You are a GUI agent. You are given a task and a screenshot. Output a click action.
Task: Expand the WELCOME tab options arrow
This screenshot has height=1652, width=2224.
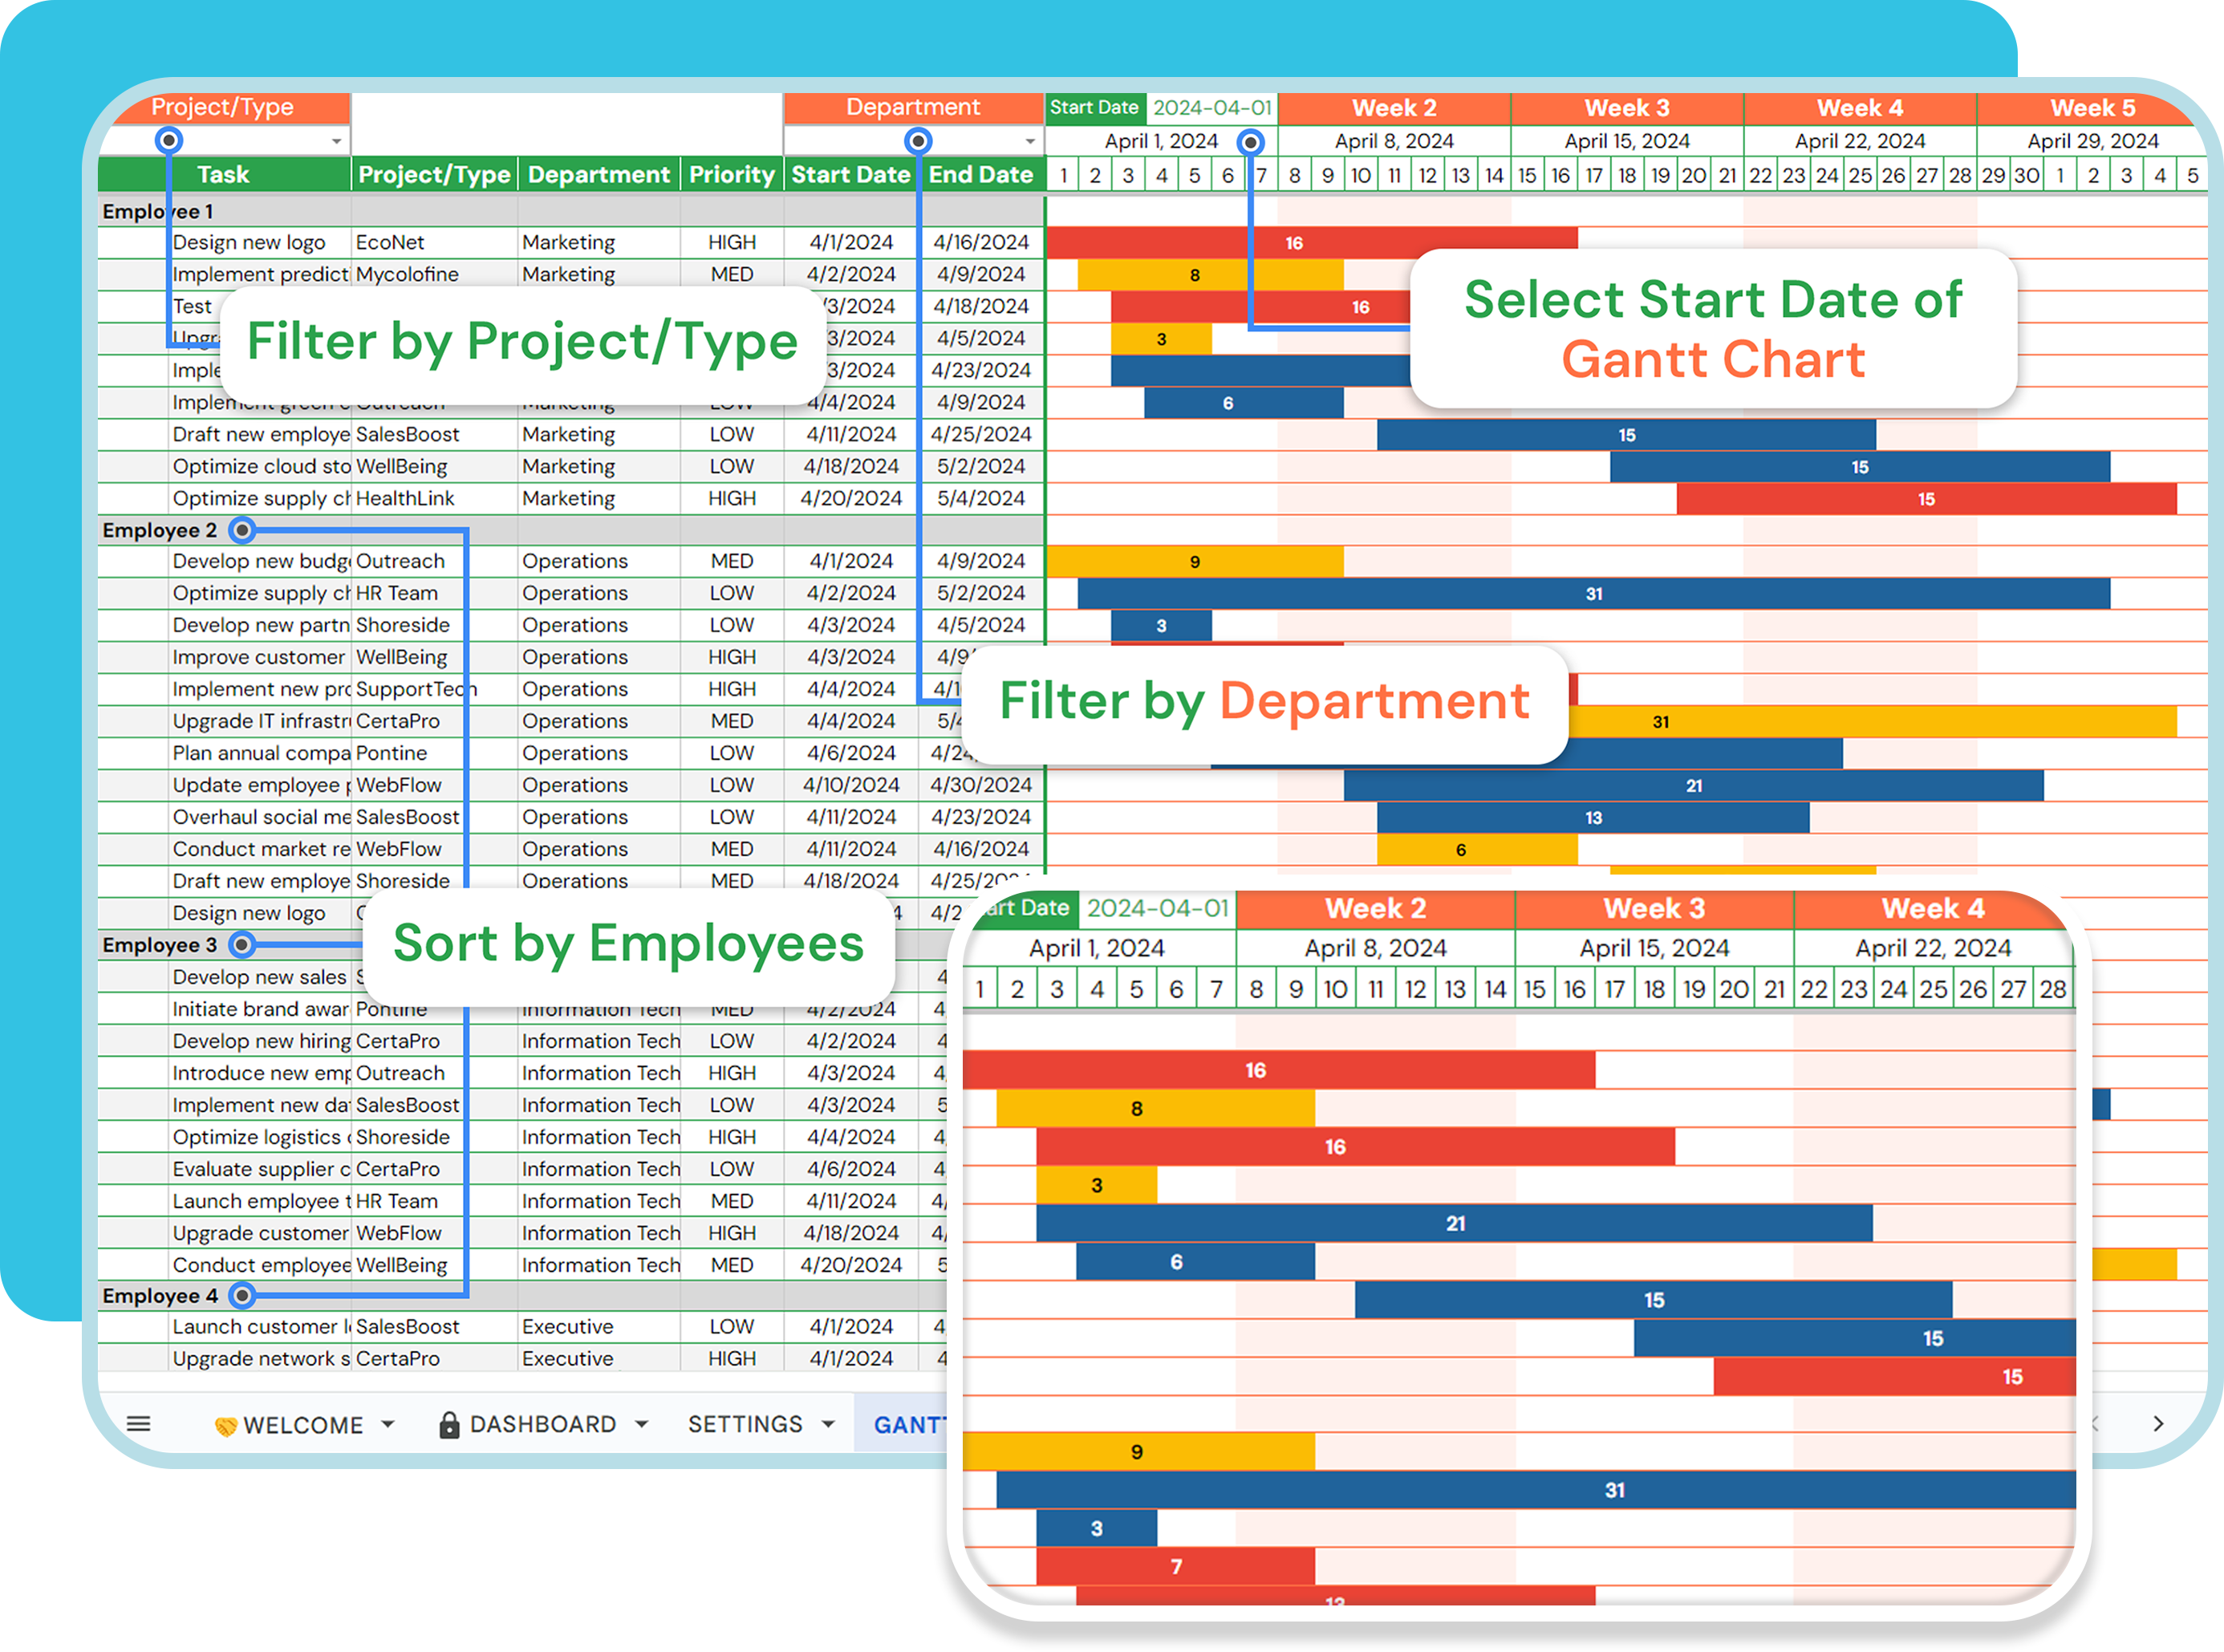tap(388, 1424)
